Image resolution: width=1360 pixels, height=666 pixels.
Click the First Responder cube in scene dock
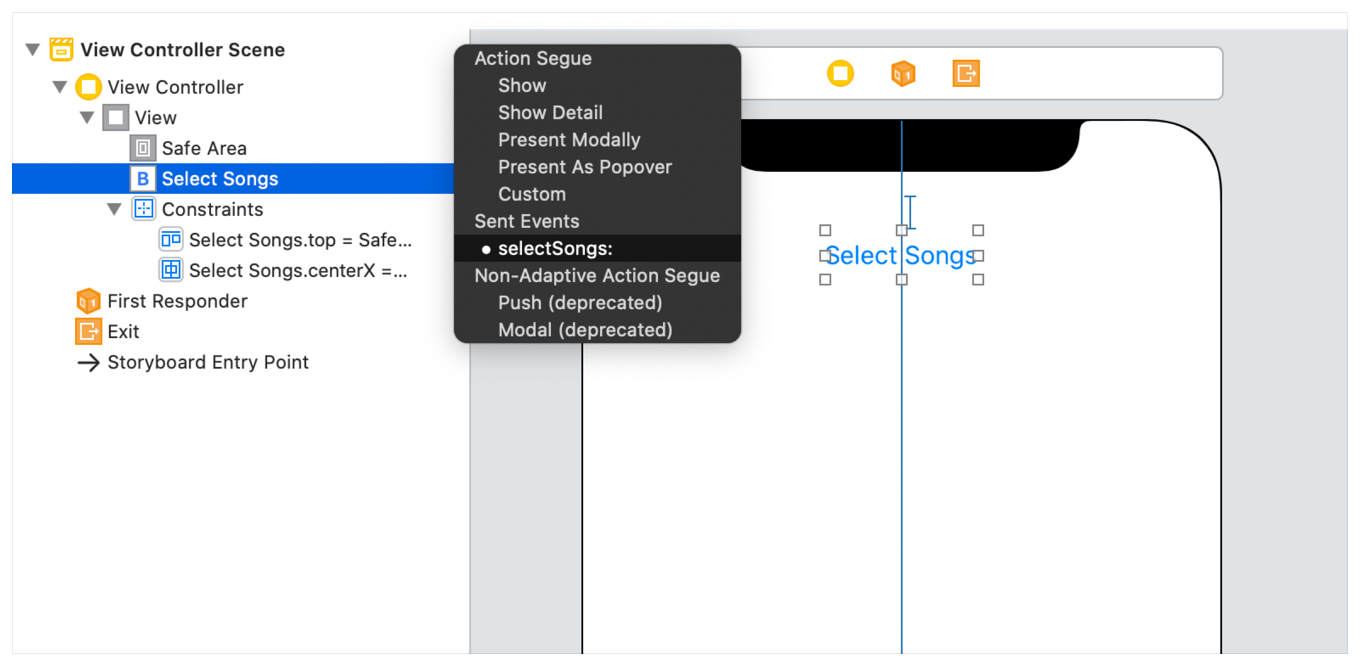click(903, 73)
